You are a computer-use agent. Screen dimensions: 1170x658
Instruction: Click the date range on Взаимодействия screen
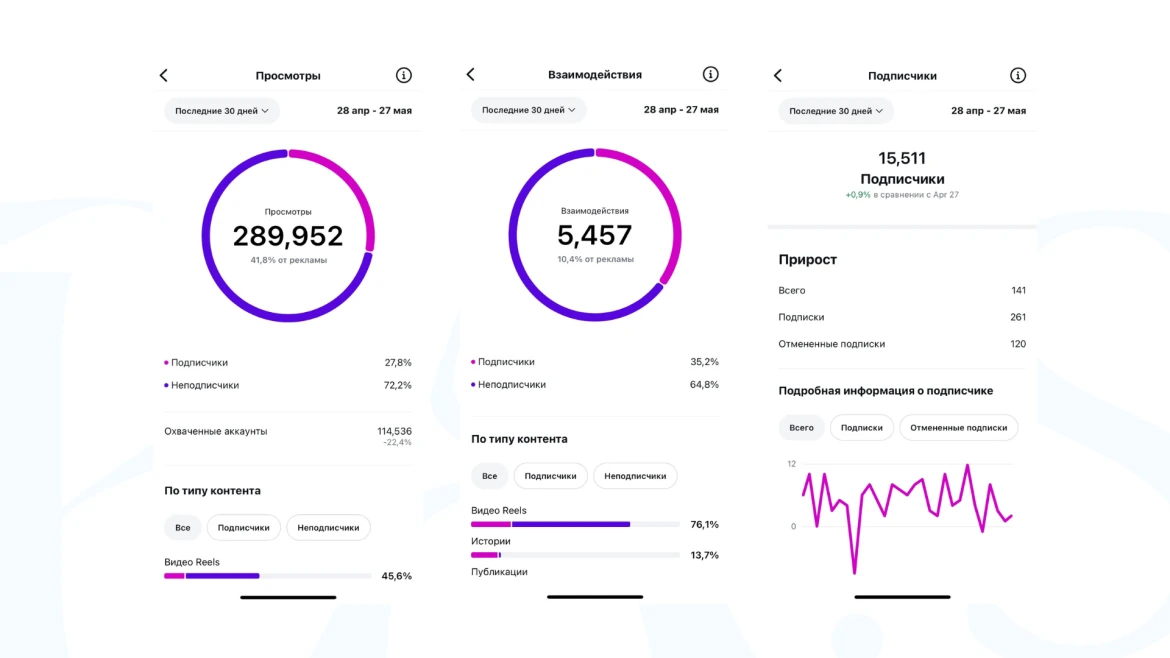[681, 110]
